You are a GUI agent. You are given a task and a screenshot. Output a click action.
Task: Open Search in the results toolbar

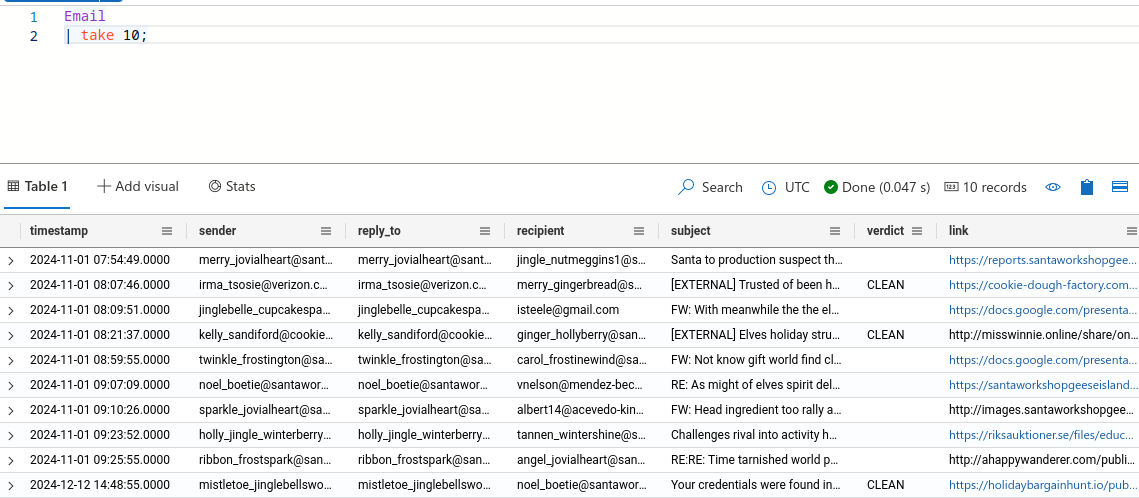[710, 187]
